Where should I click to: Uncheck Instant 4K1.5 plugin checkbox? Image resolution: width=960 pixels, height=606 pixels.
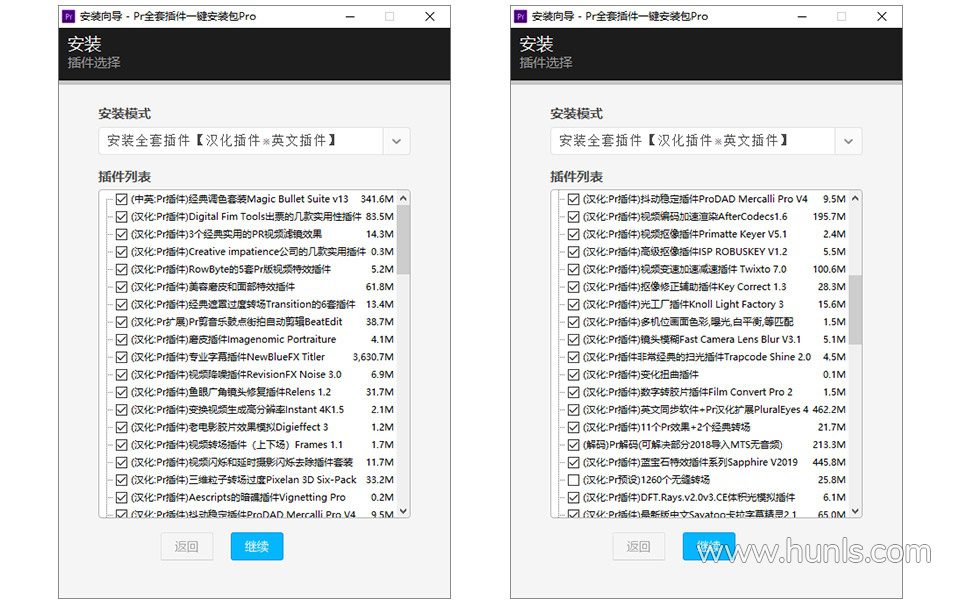pos(121,410)
